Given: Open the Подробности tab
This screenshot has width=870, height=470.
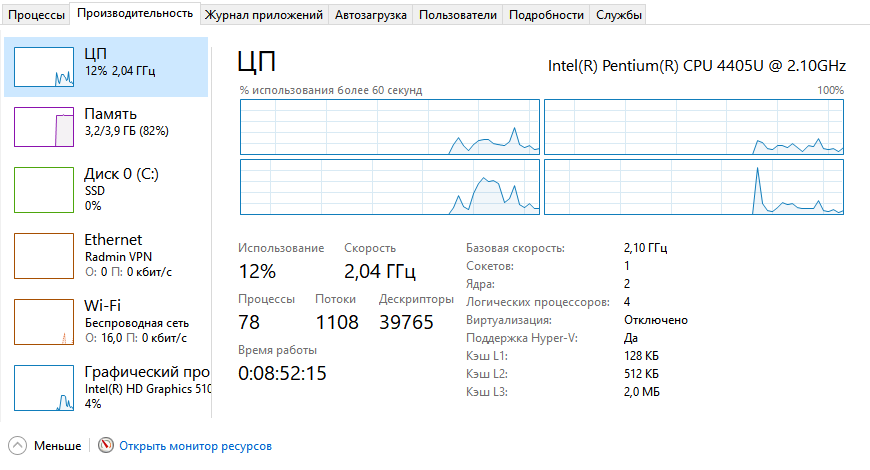Looking at the screenshot, I should 546,15.
